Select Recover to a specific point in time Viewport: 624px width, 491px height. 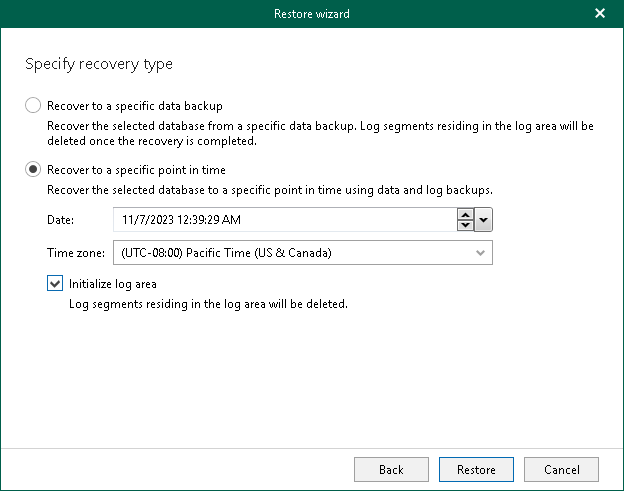33,170
